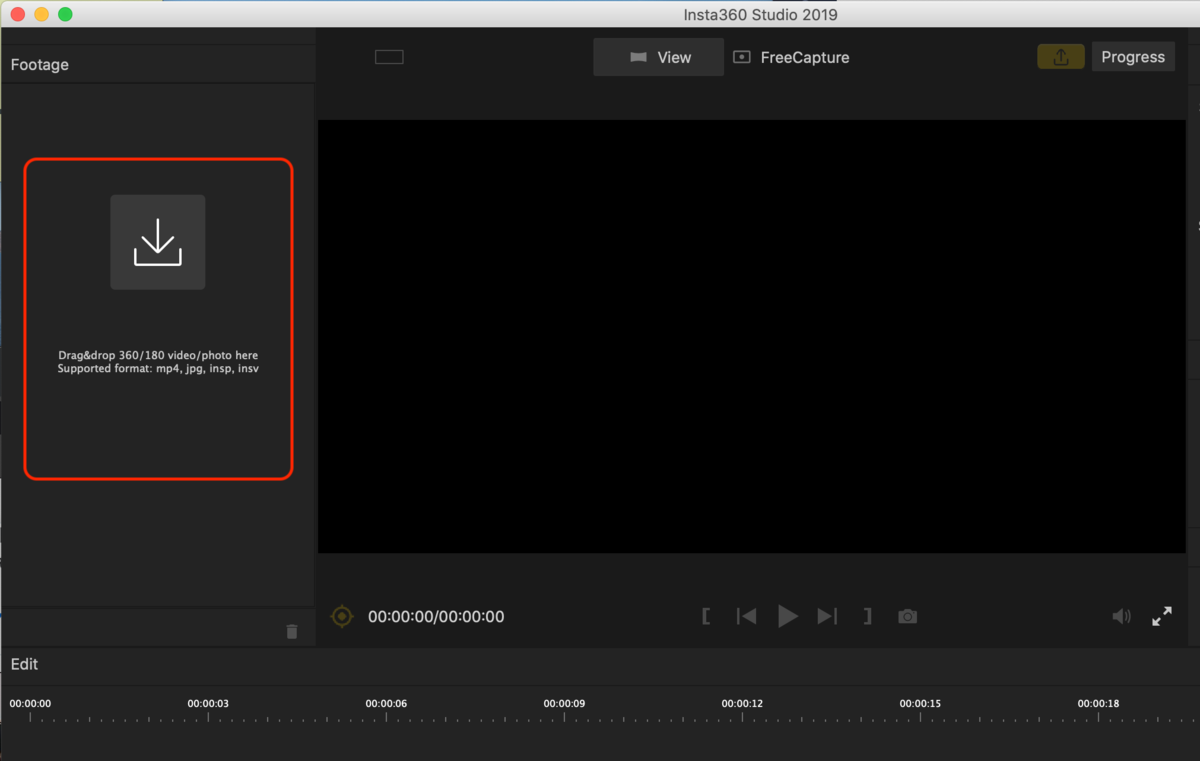Viewport: 1200px width, 761px height.
Task: Click the 00:00:18 timeline marker
Action: point(1098,703)
